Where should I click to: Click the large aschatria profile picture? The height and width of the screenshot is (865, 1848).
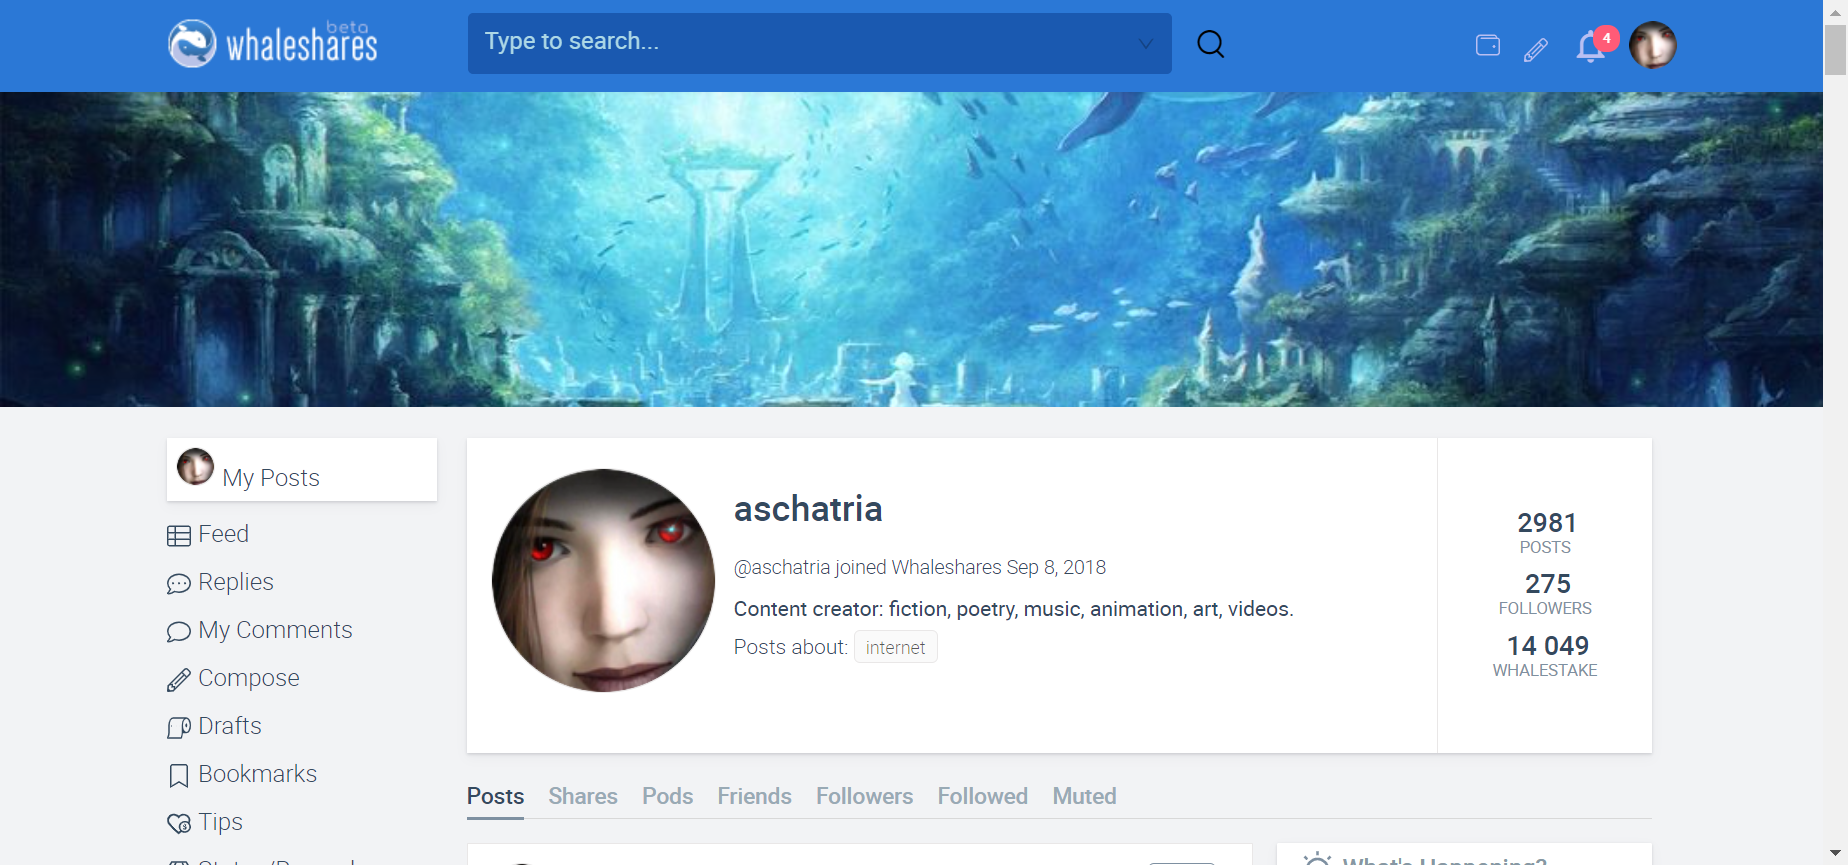(603, 580)
